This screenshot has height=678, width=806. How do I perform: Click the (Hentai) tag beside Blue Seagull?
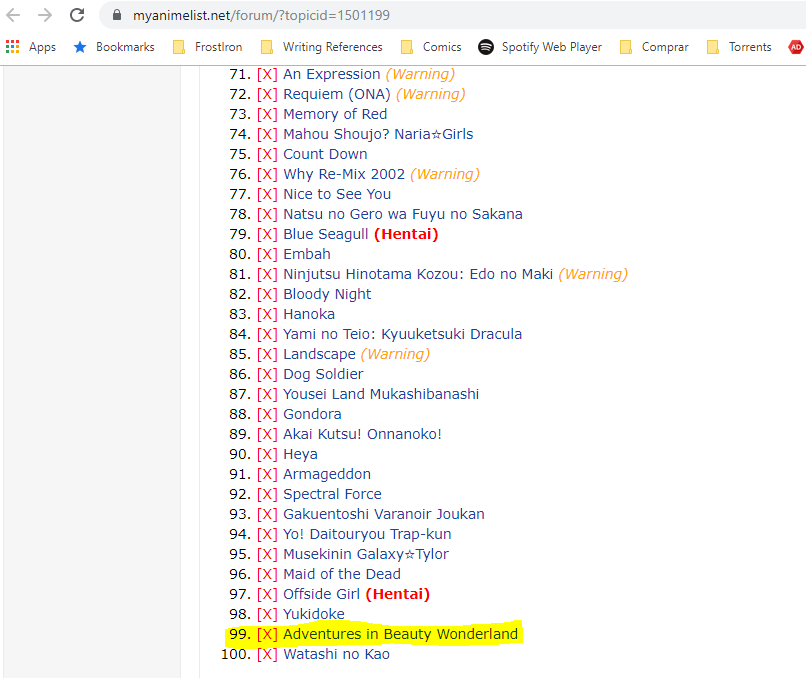[x=406, y=234]
